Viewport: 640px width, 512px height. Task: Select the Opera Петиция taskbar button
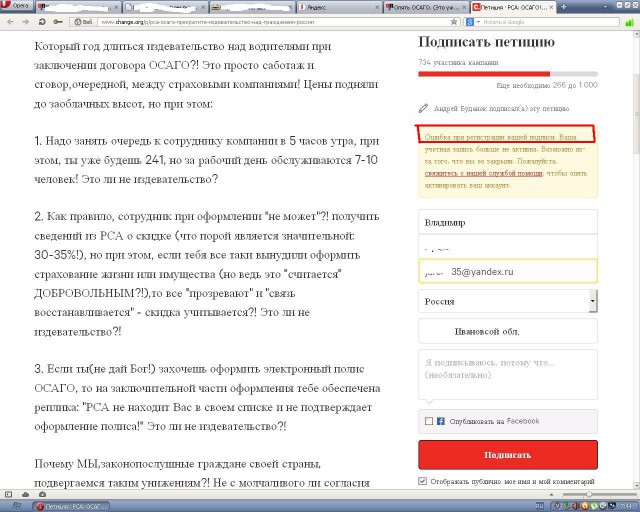[x=72, y=506]
